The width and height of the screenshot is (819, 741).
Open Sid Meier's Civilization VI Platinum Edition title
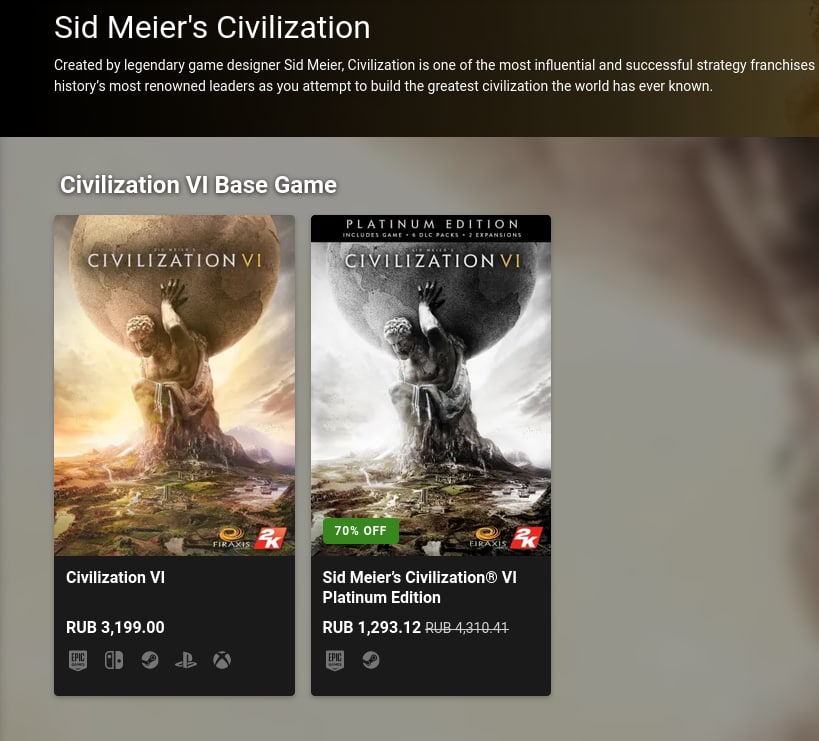[x=419, y=587]
